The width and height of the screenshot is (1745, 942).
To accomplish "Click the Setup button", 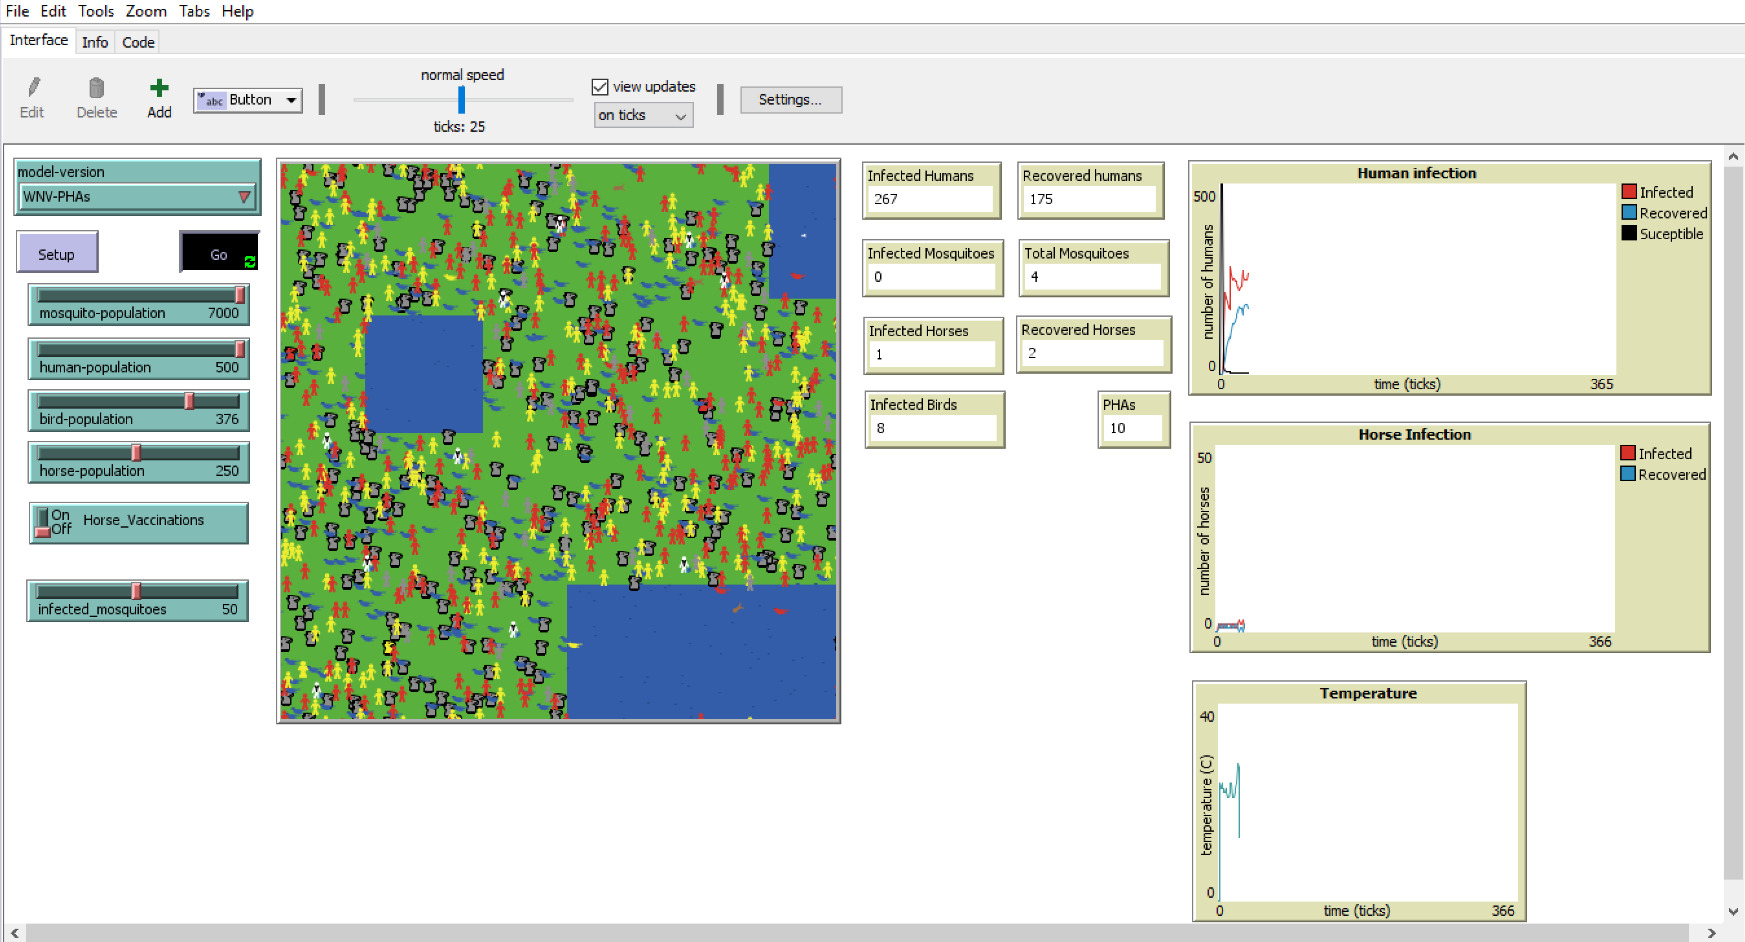I will [x=57, y=252].
